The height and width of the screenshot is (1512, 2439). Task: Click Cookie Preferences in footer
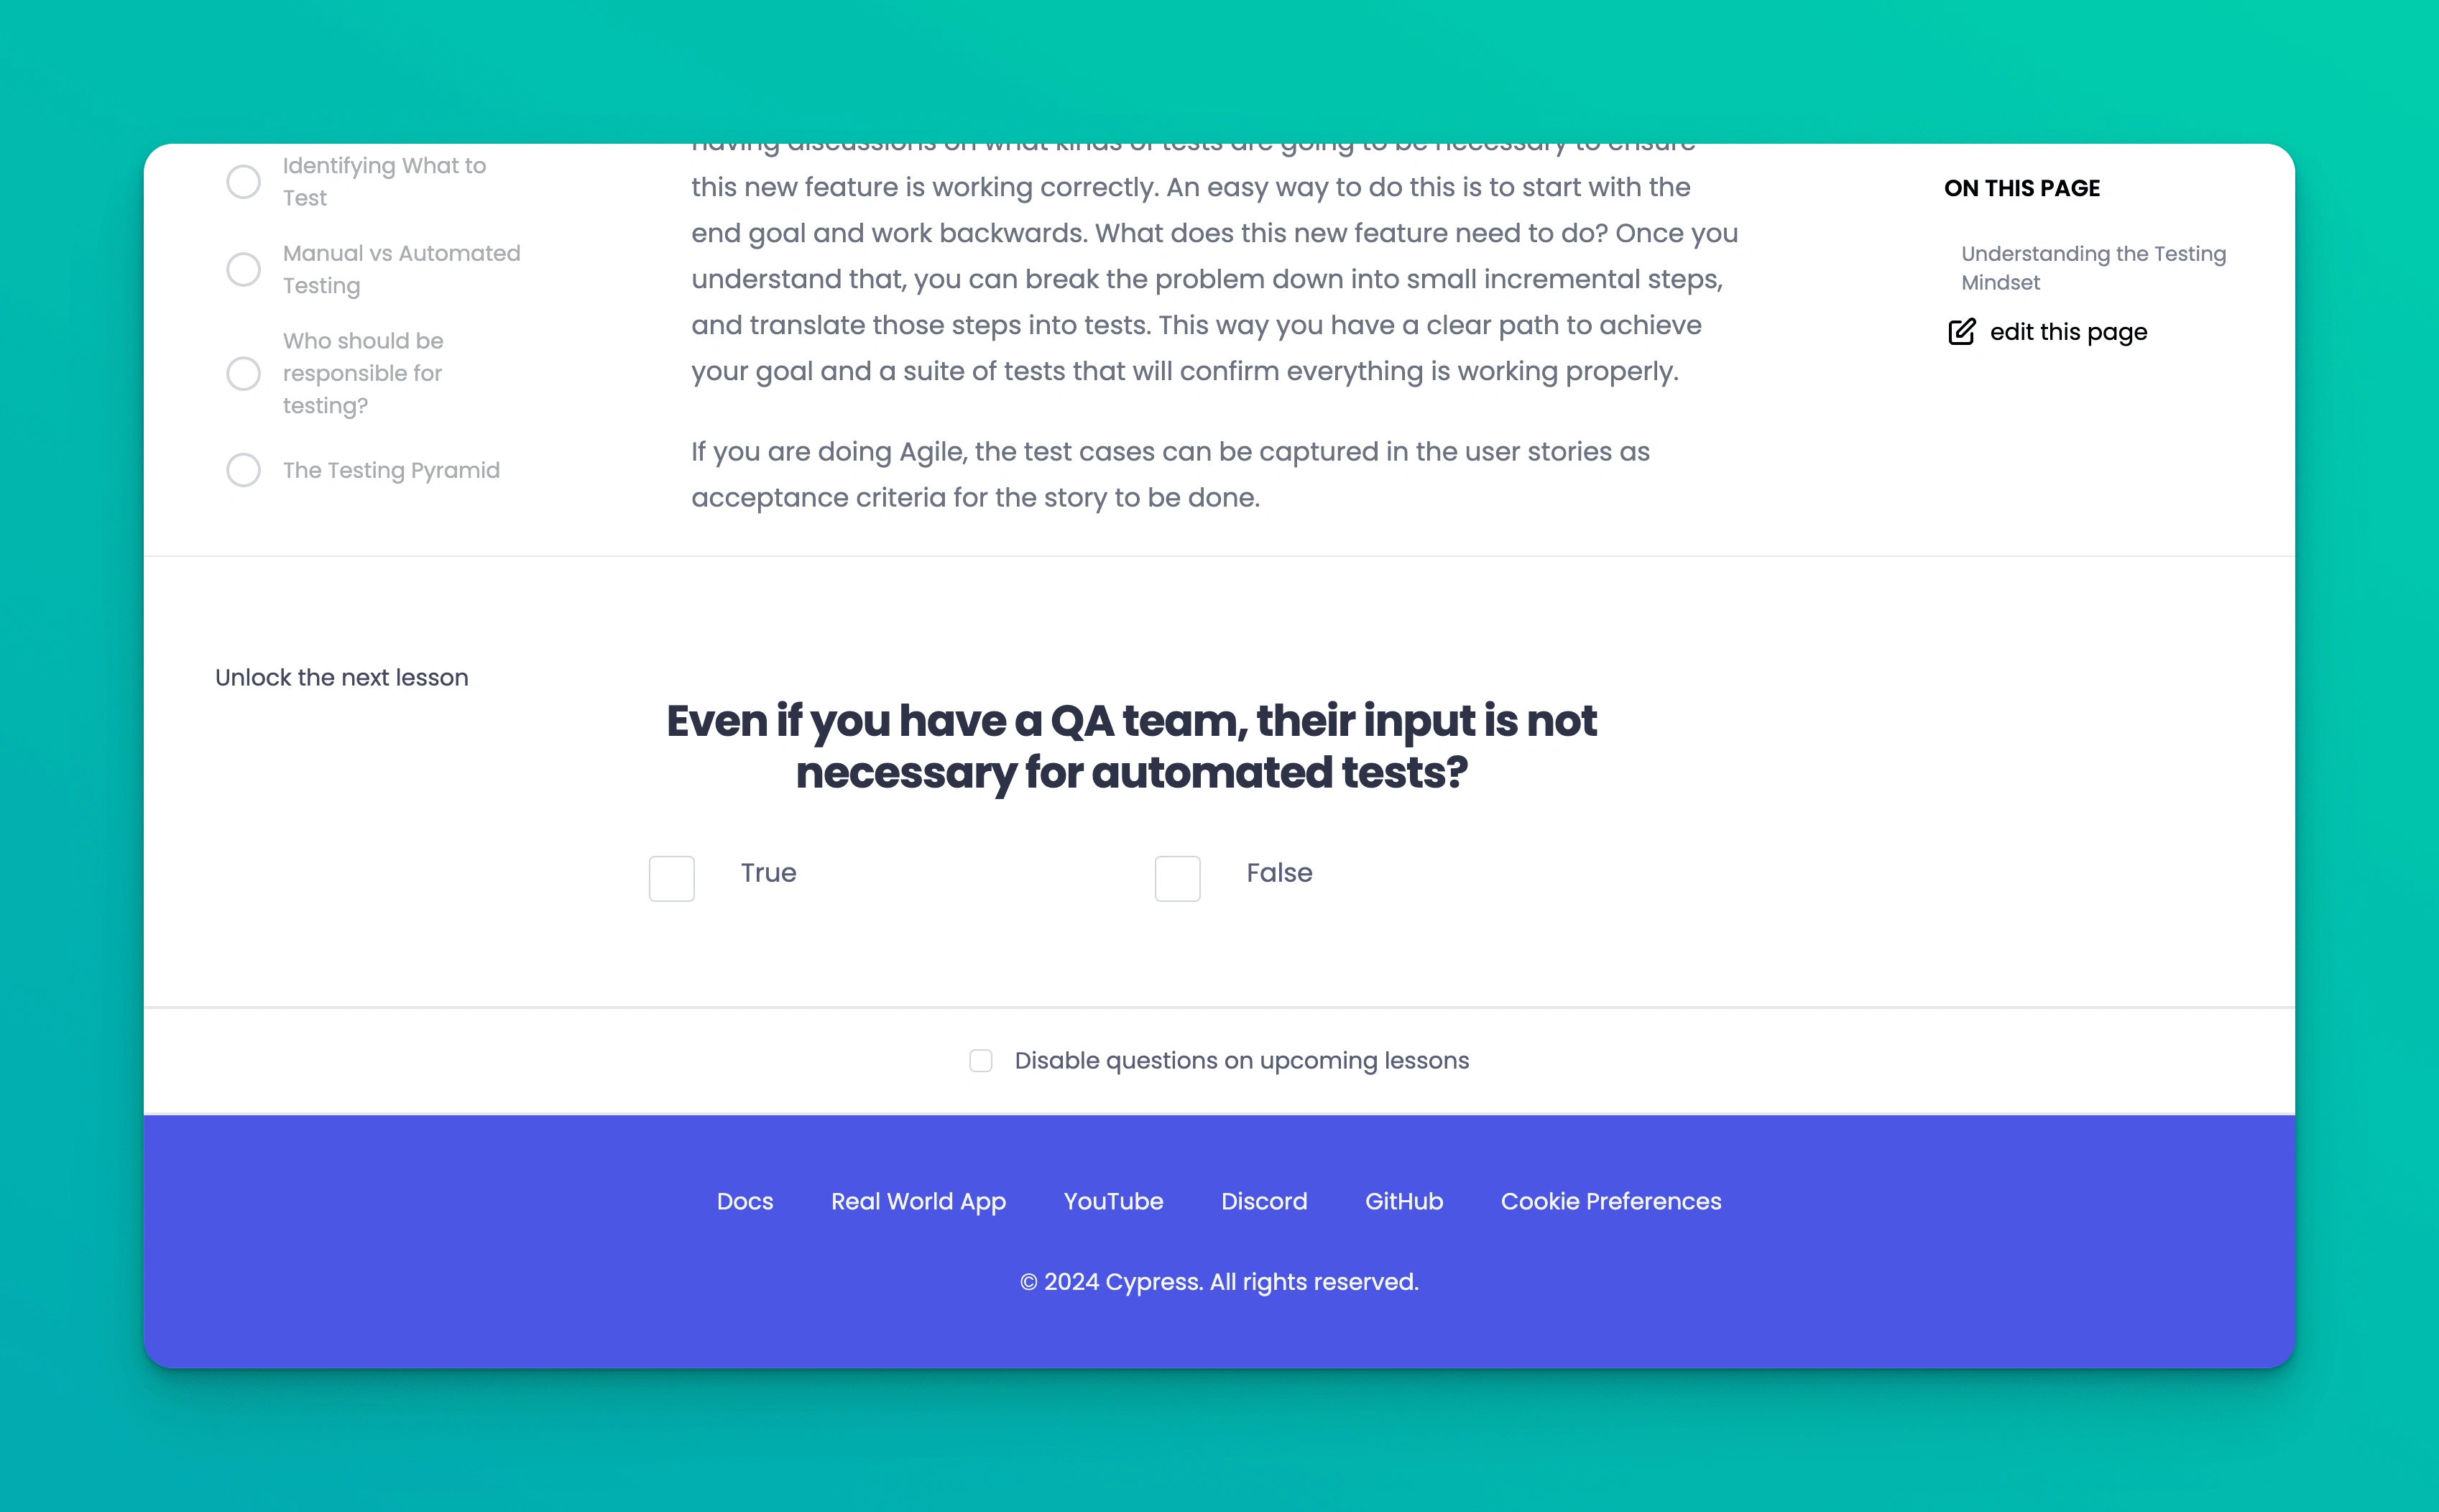point(1611,1200)
